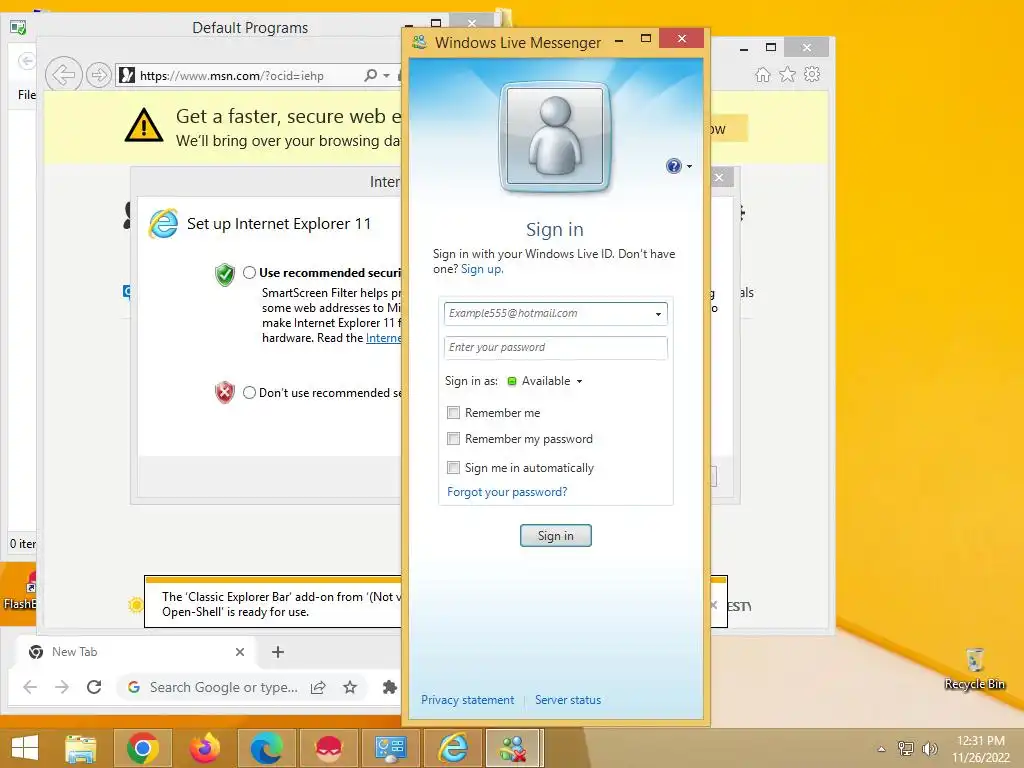Click the red shield don't-use icon
The image size is (1024, 768).
pyautogui.click(x=225, y=392)
